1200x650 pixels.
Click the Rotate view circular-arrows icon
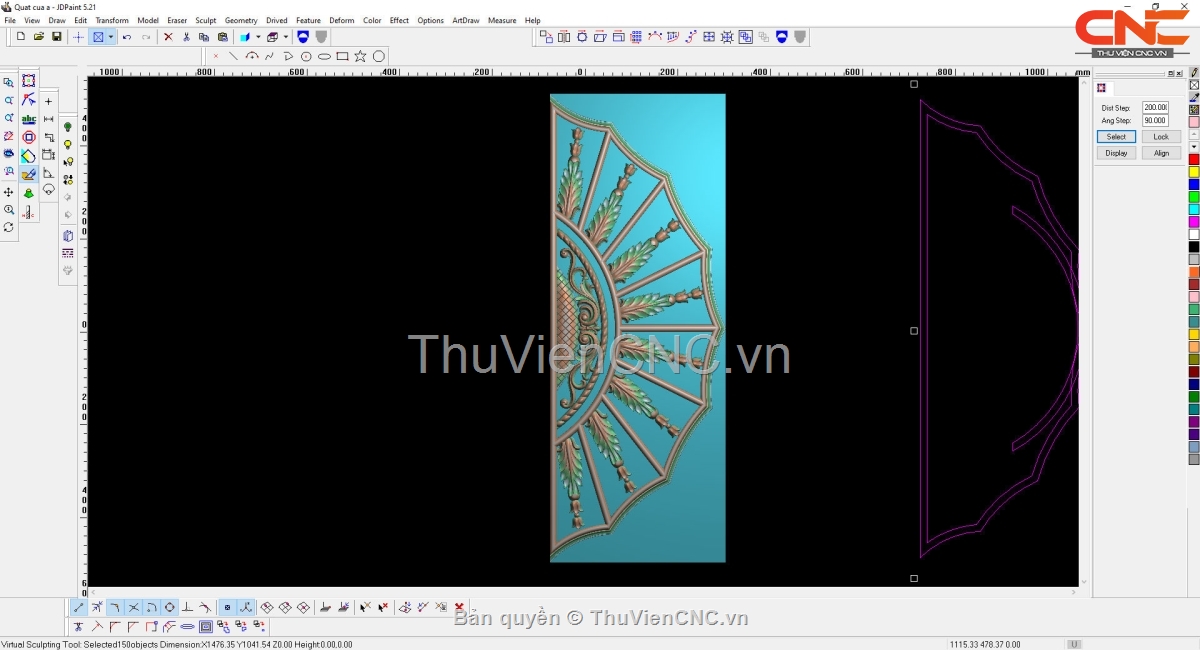click(x=9, y=228)
